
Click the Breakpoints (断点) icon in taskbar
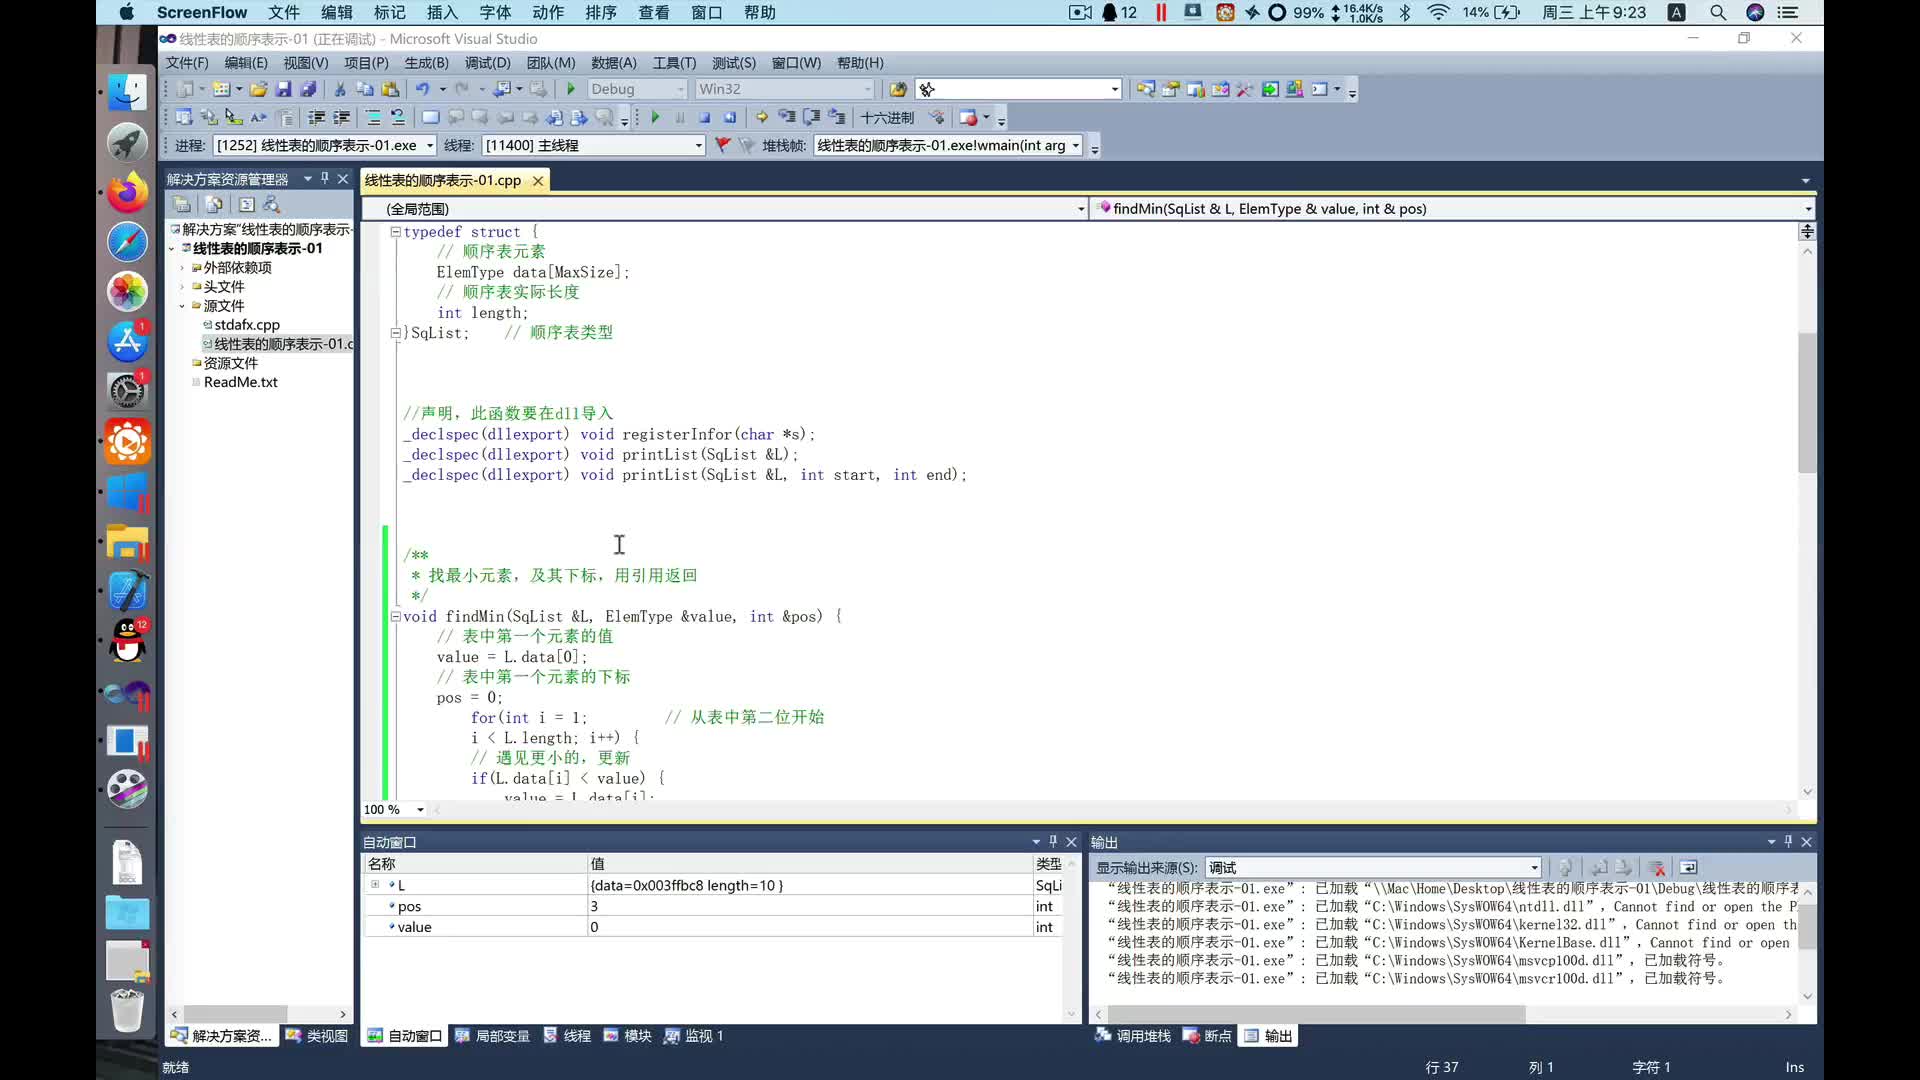[x=1192, y=1035]
